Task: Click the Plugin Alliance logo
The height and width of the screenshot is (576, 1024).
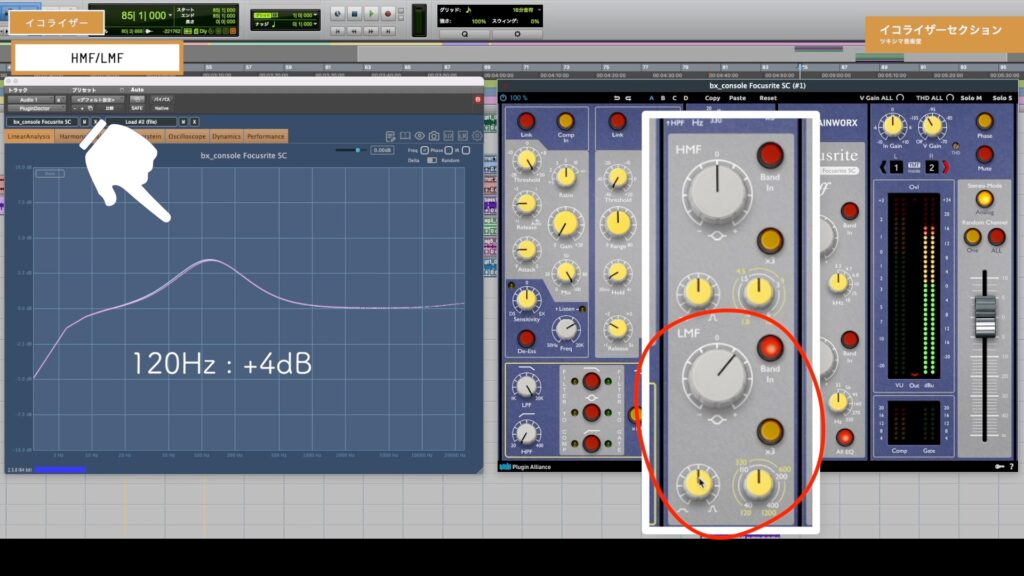Action: 526,467
